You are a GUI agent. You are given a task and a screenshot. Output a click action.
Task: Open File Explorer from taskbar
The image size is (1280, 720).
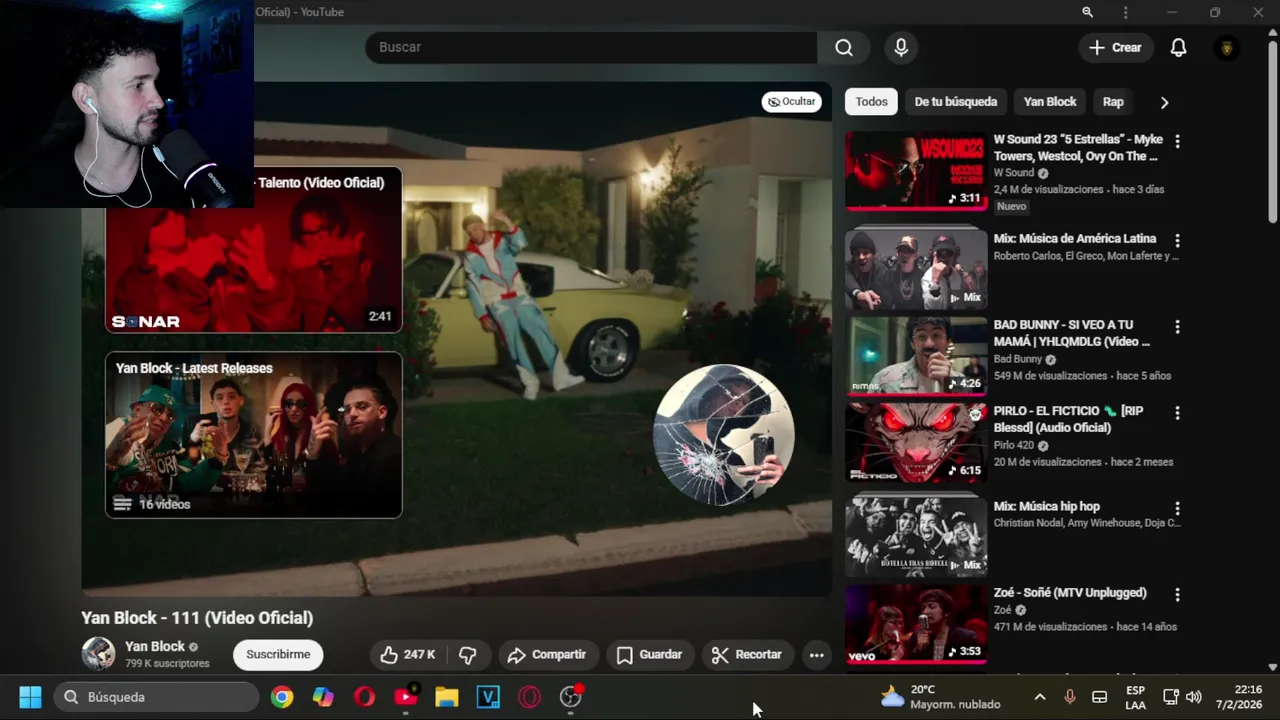(x=447, y=697)
